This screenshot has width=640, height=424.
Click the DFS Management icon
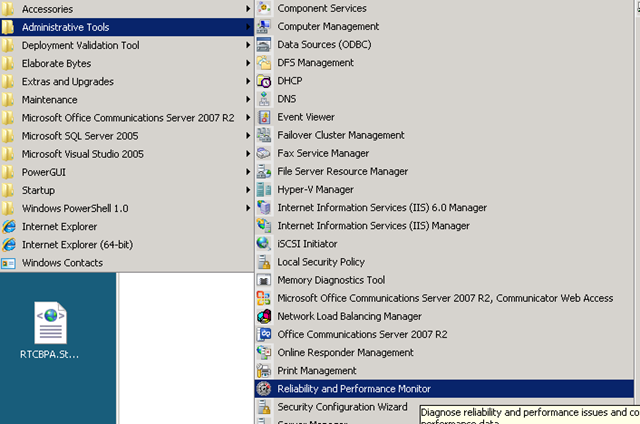click(264, 62)
